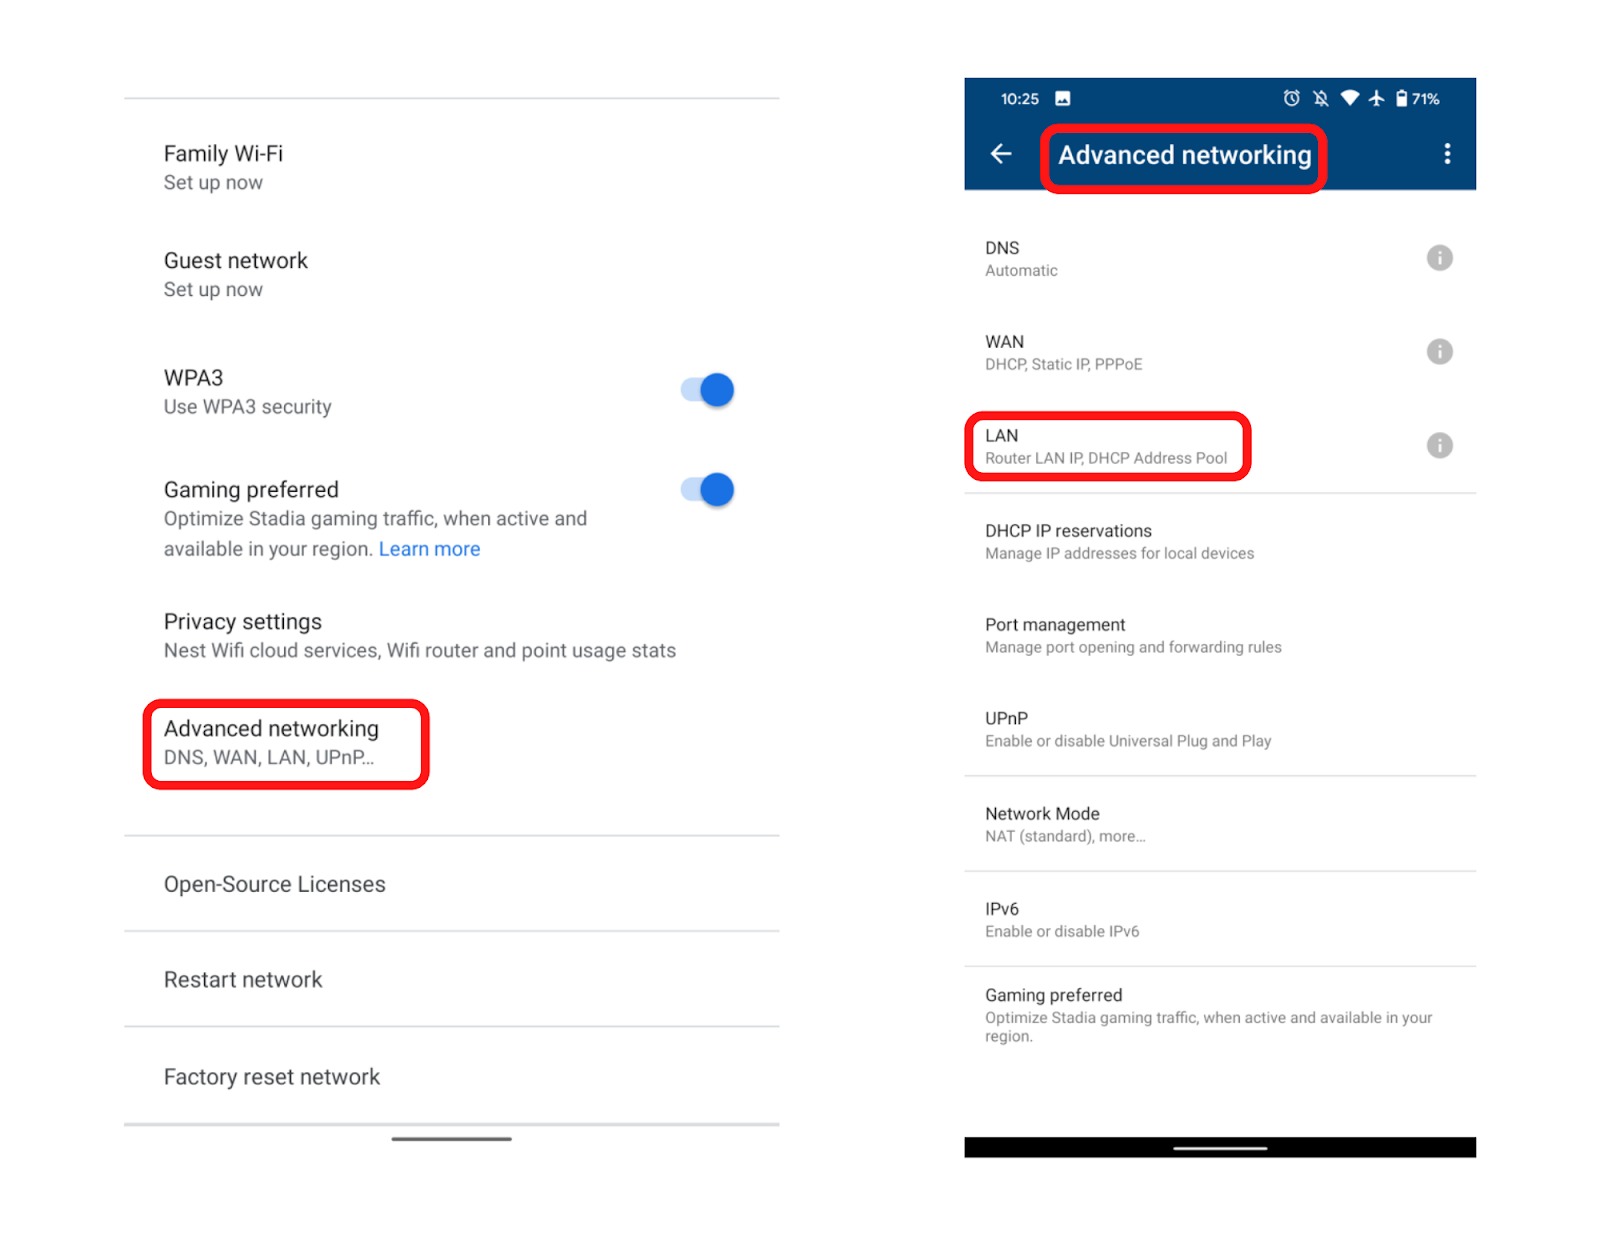The height and width of the screenshot is (1236, 1600).
Task: Tap the image notification icon in status bar
Action: pos(1062,98)
